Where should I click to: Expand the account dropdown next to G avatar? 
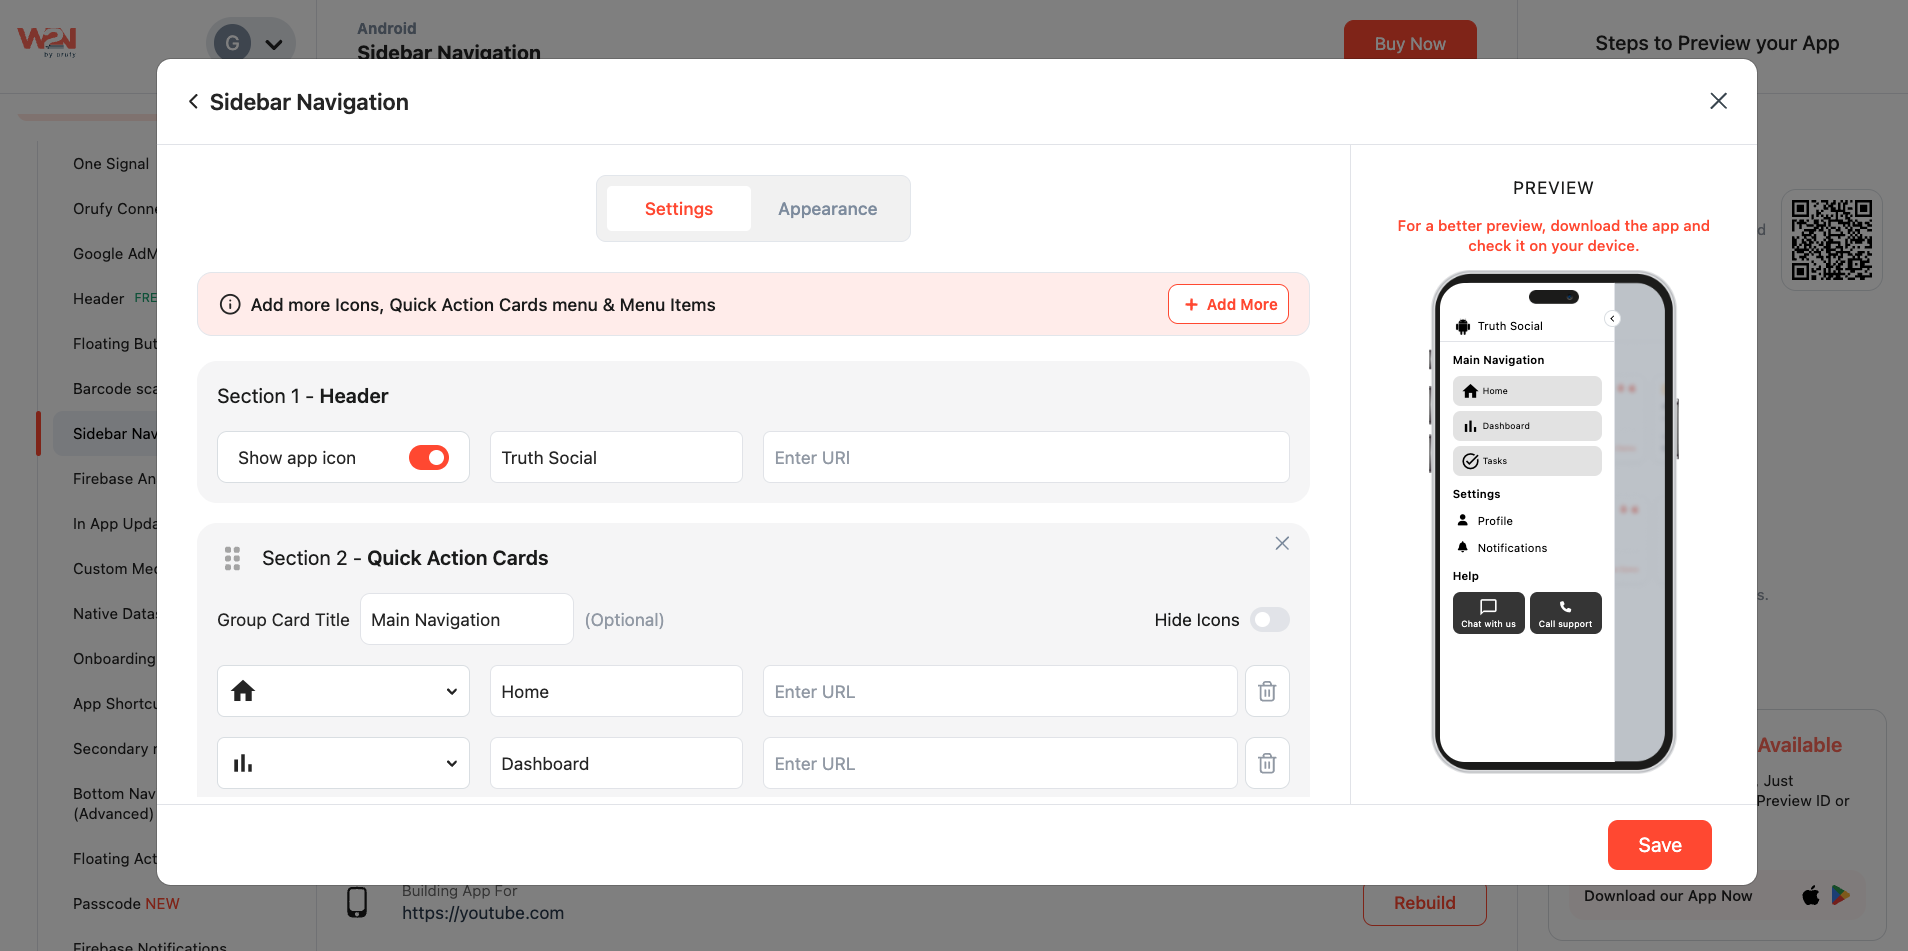tap(273, 44)
